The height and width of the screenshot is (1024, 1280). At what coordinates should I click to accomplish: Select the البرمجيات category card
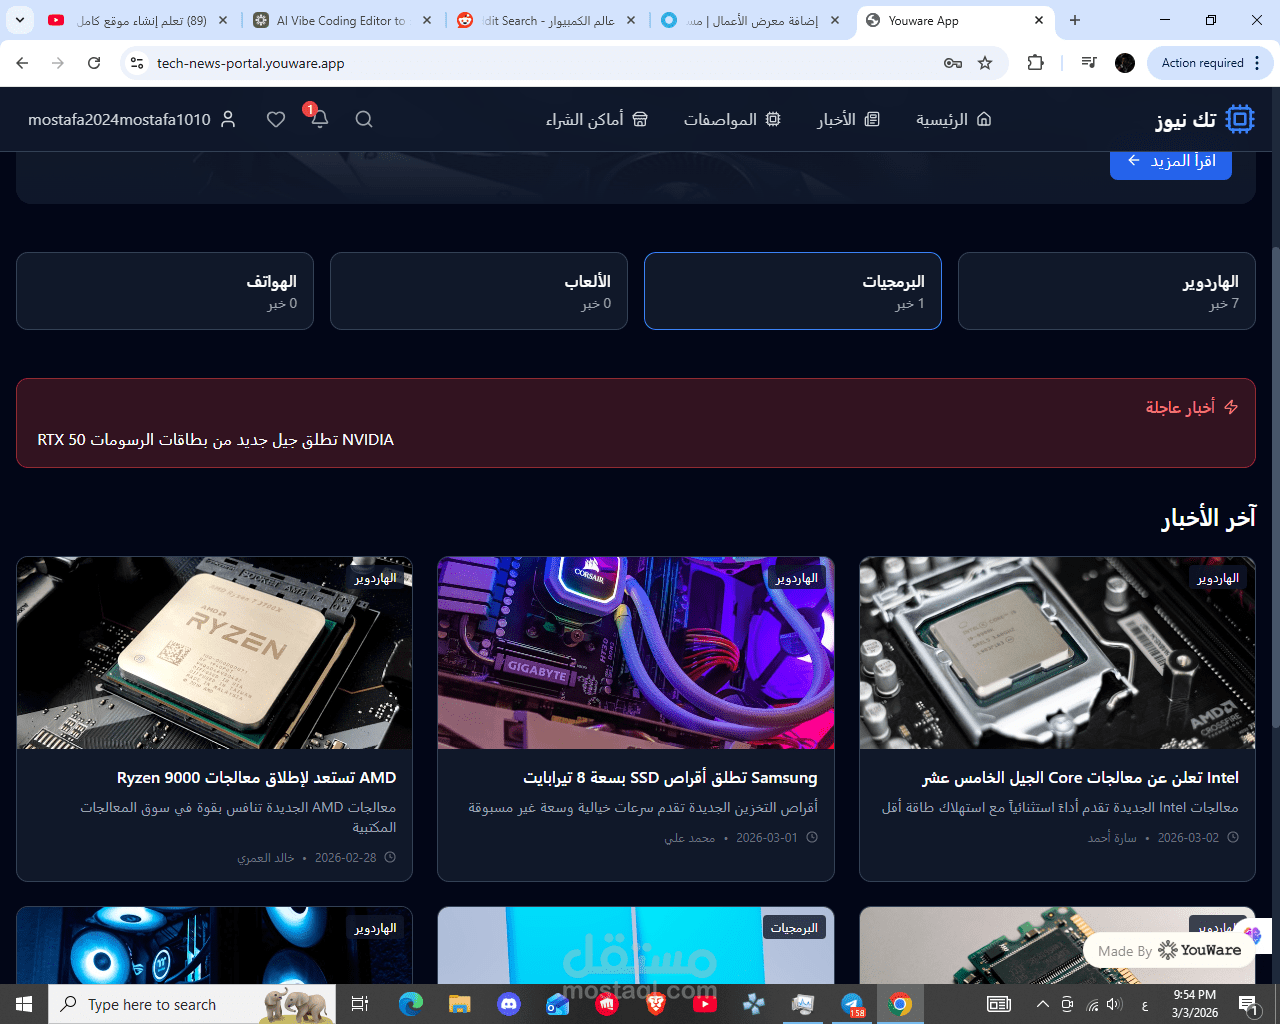793,291
